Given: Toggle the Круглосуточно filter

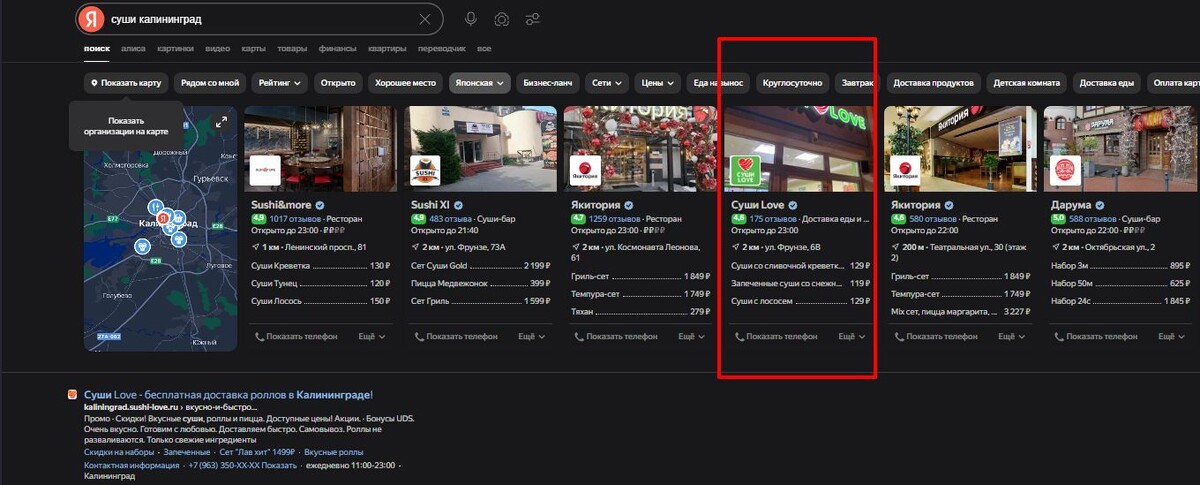Looking at the screenshot, I should pyautogui.click(x=792, y=83).
